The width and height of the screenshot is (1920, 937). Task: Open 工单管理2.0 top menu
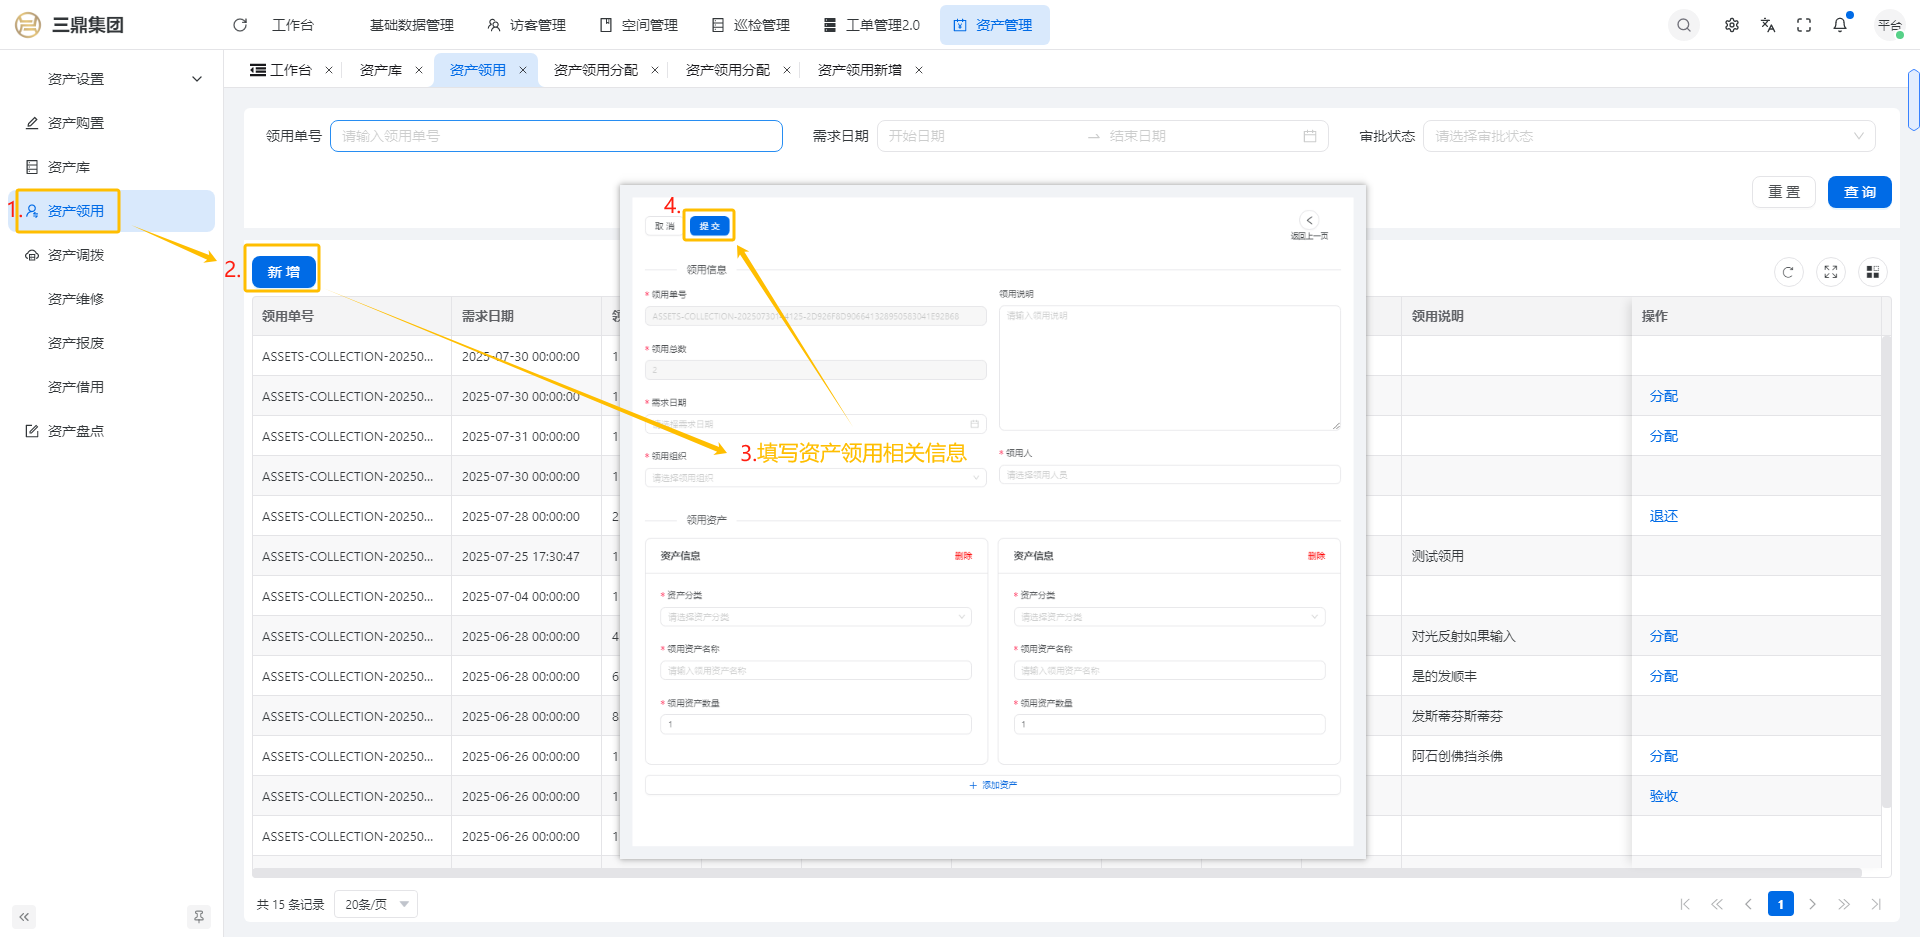tap(871, 25)
